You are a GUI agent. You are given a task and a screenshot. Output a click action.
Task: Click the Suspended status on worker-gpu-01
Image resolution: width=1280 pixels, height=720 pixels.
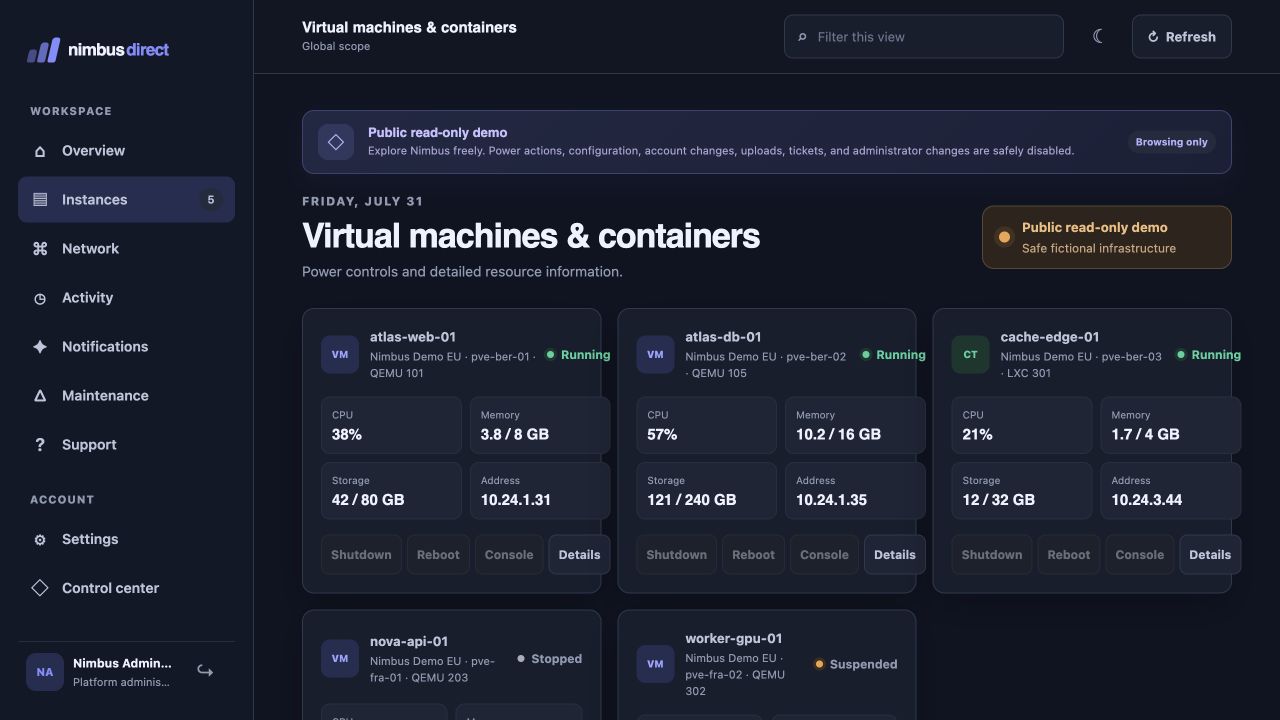[x=856, y=664]
